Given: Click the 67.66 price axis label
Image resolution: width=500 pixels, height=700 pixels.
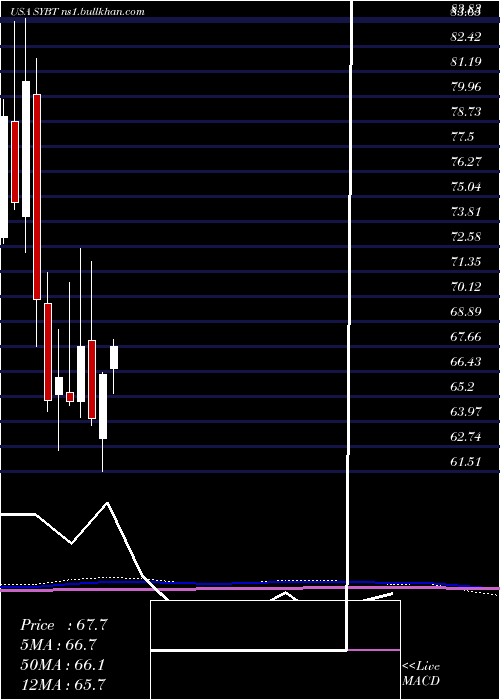Looking at the screenshot, I should pos(466,337).
